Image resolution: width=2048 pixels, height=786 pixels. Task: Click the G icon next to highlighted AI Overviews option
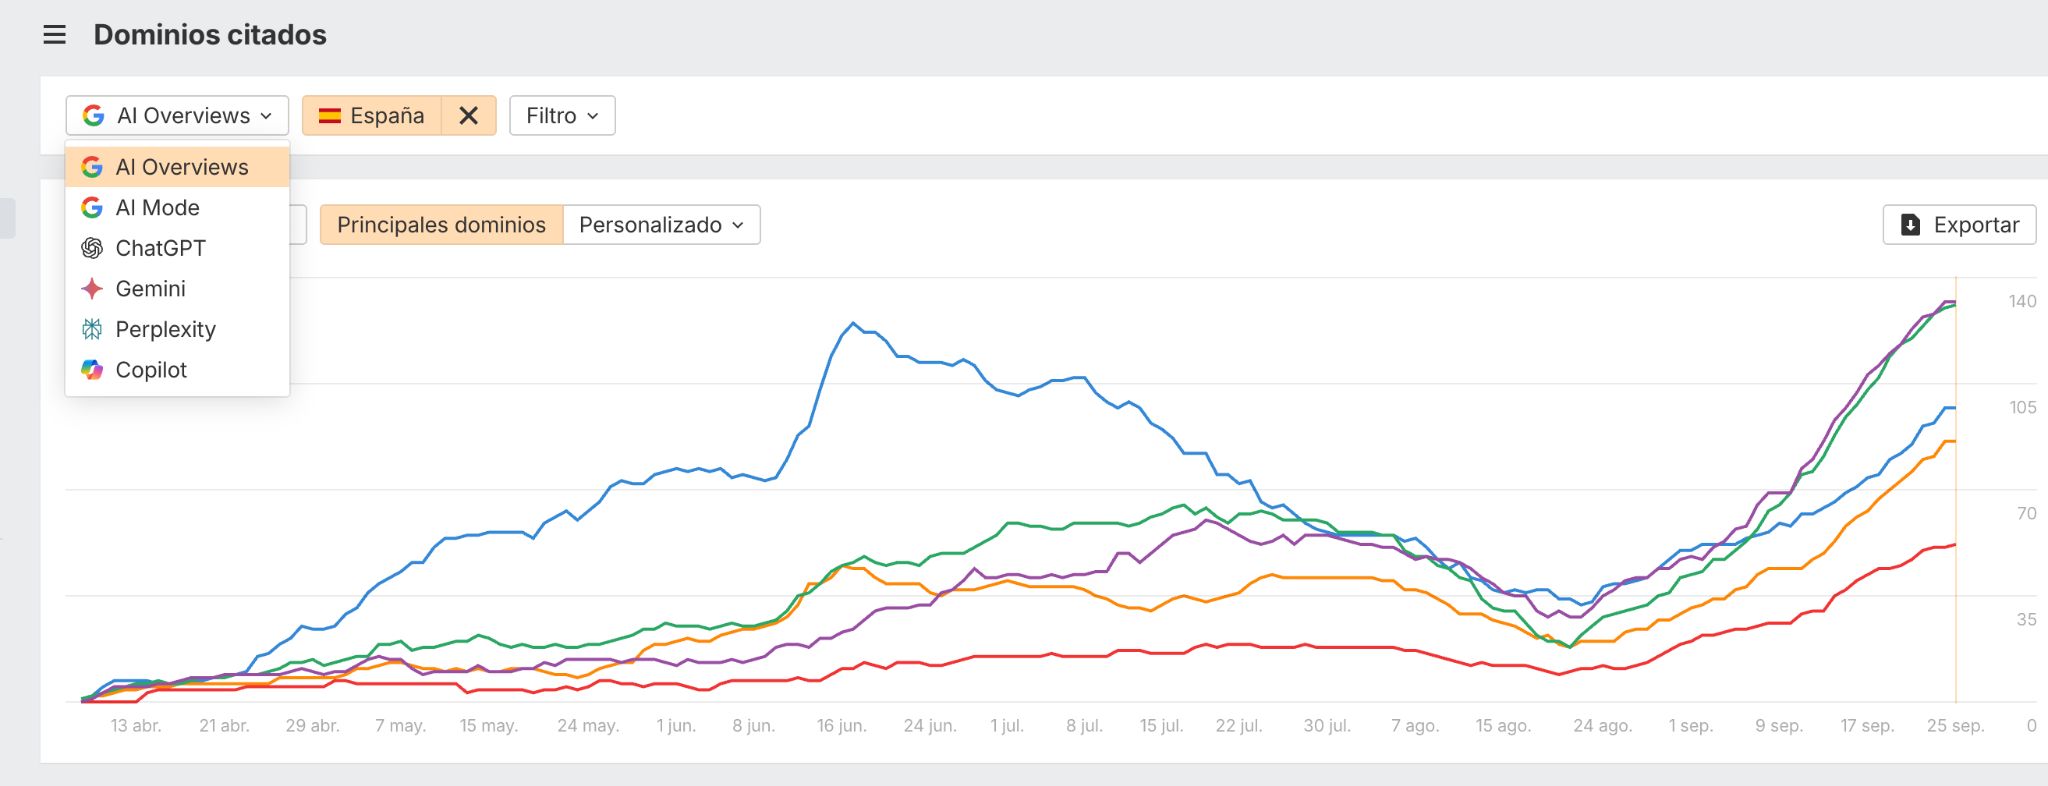pyautogui.click(x=91, y=166)
